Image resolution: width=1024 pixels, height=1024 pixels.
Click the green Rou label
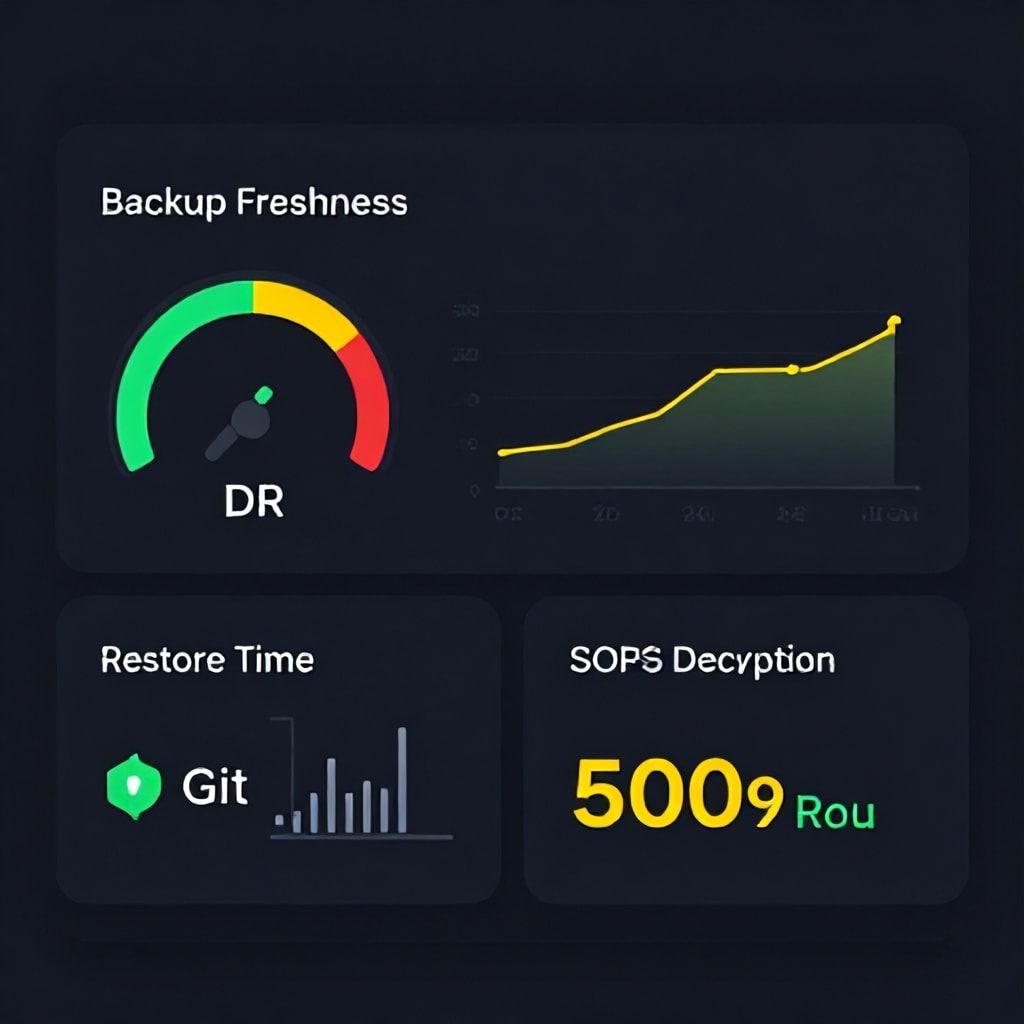point(835,813)
